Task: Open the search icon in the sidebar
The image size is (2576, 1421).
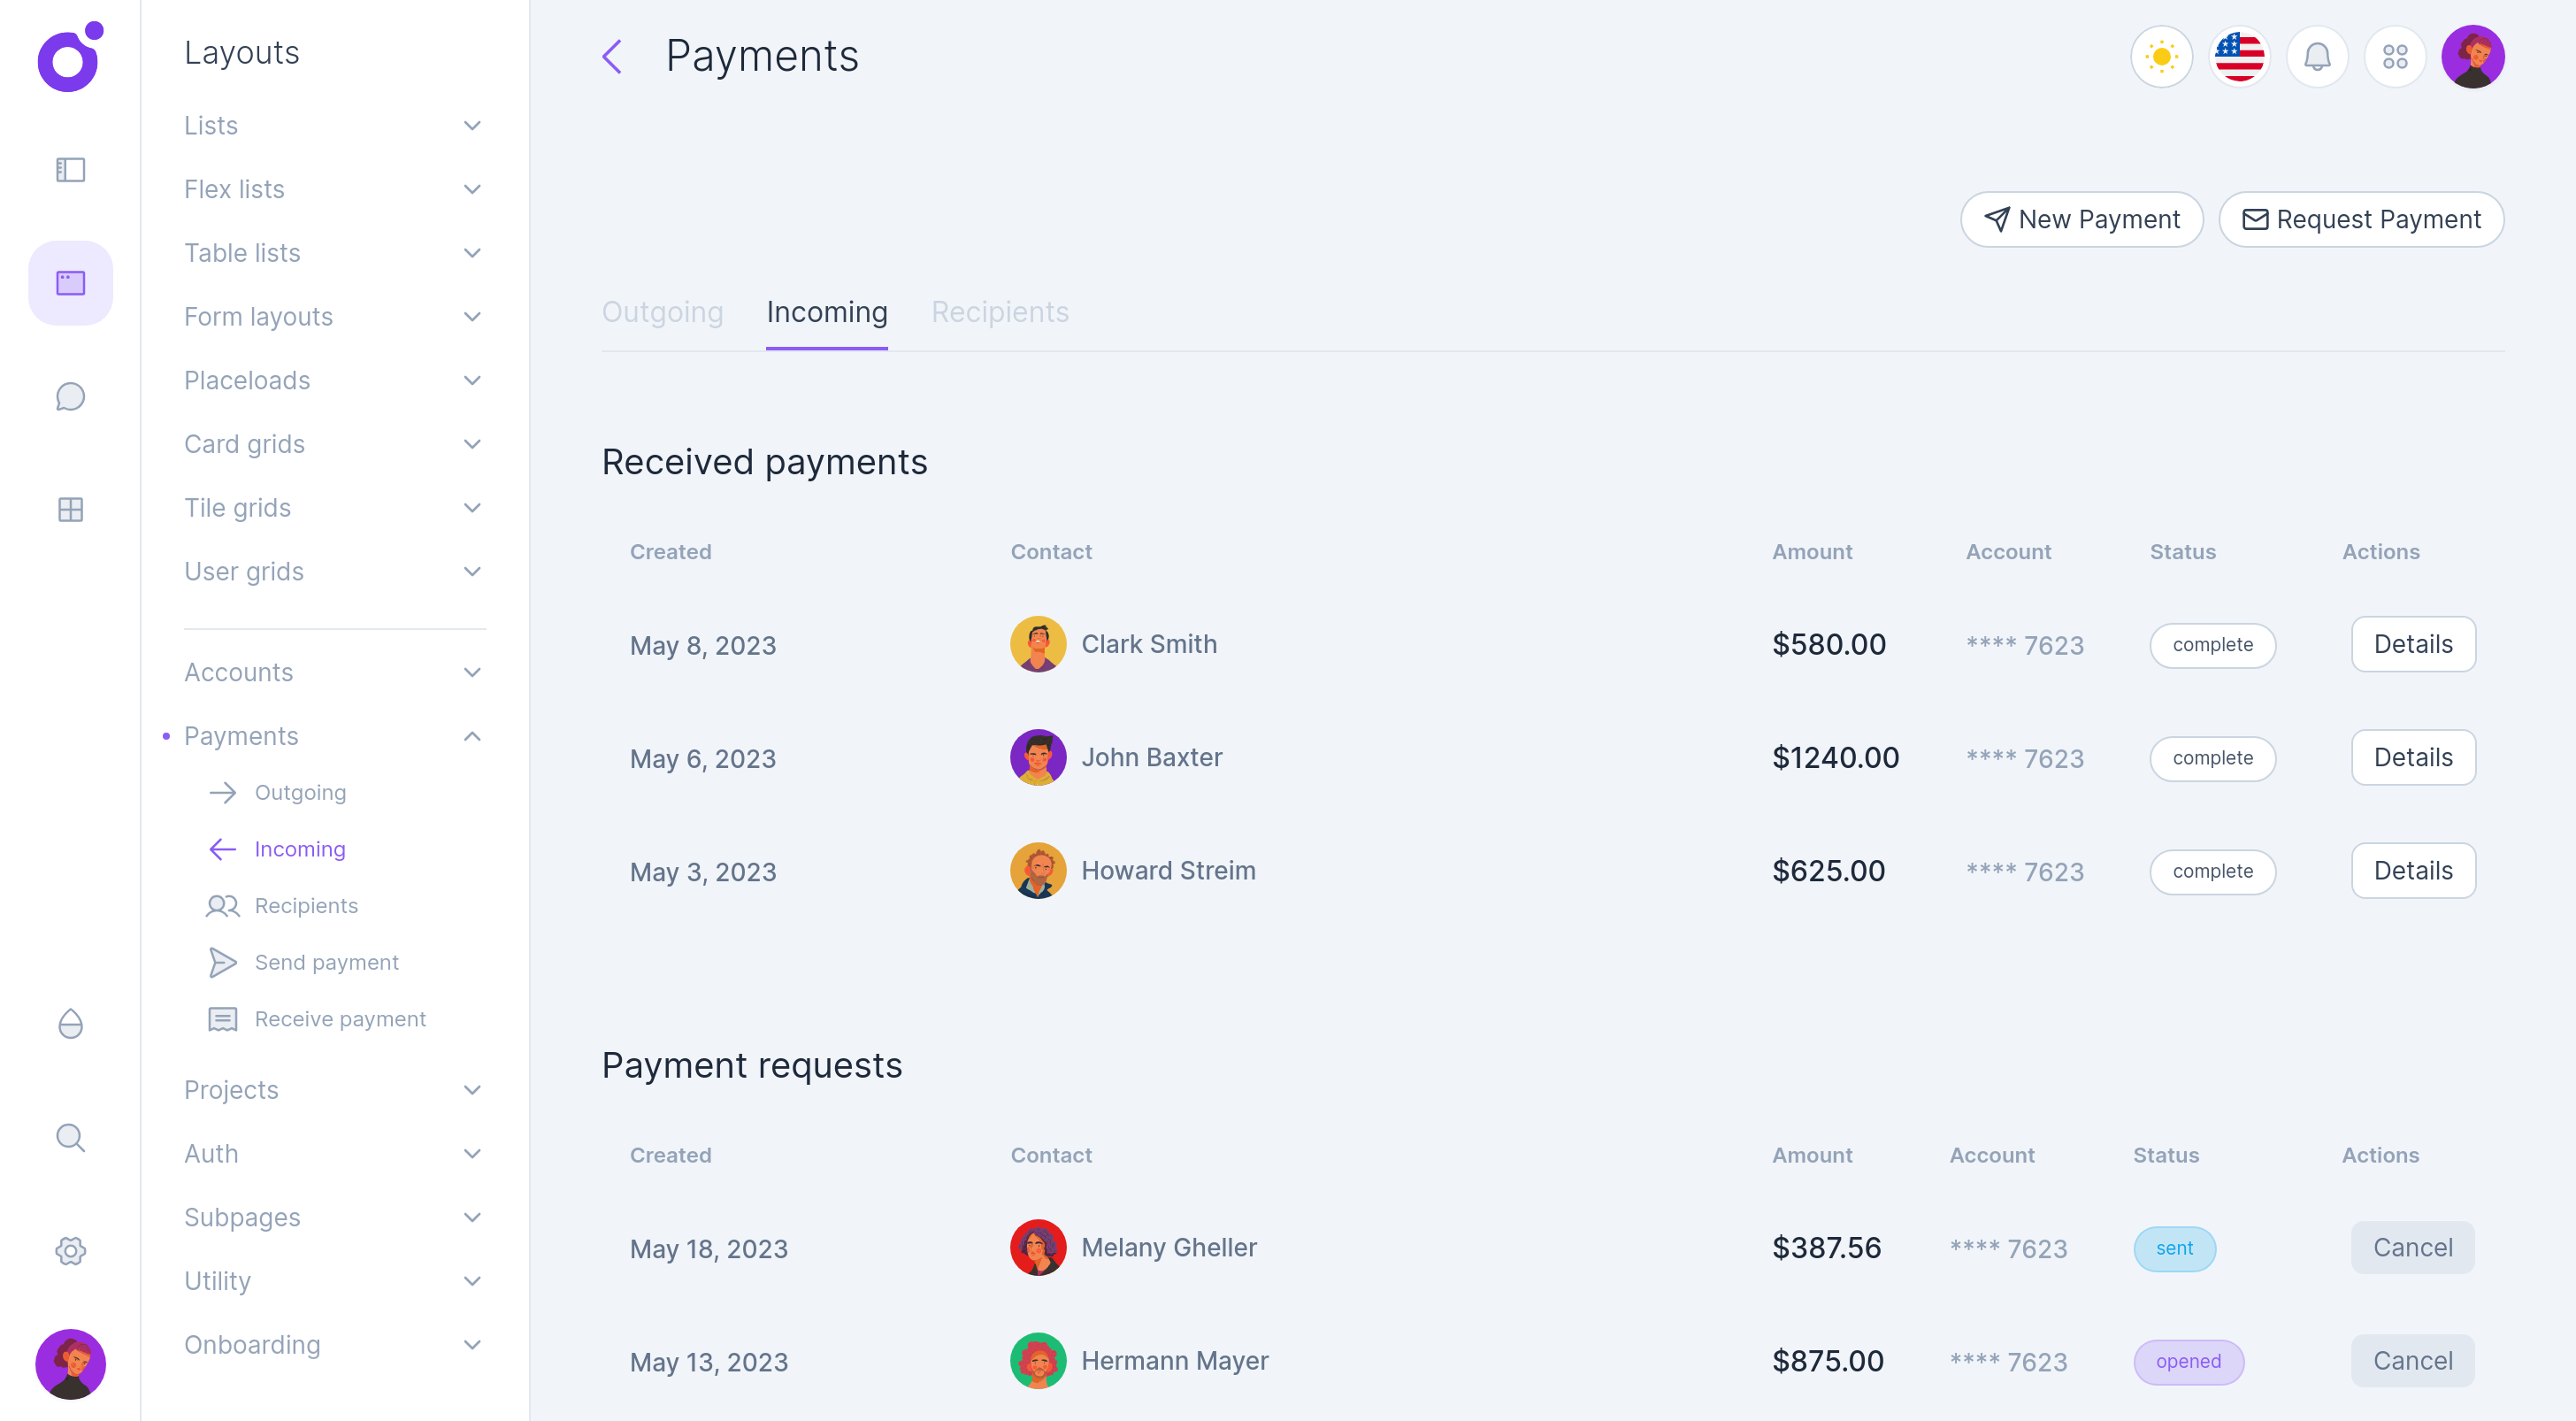Action: tap(70, 1137)
